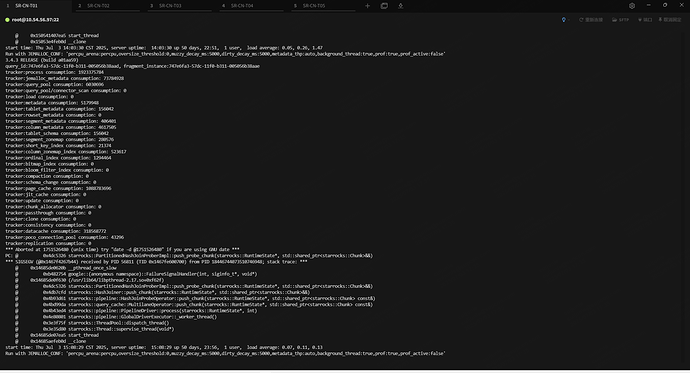Add a new session tab with plus icon
This screenshot has height=373, width=690.
[367, 6]
